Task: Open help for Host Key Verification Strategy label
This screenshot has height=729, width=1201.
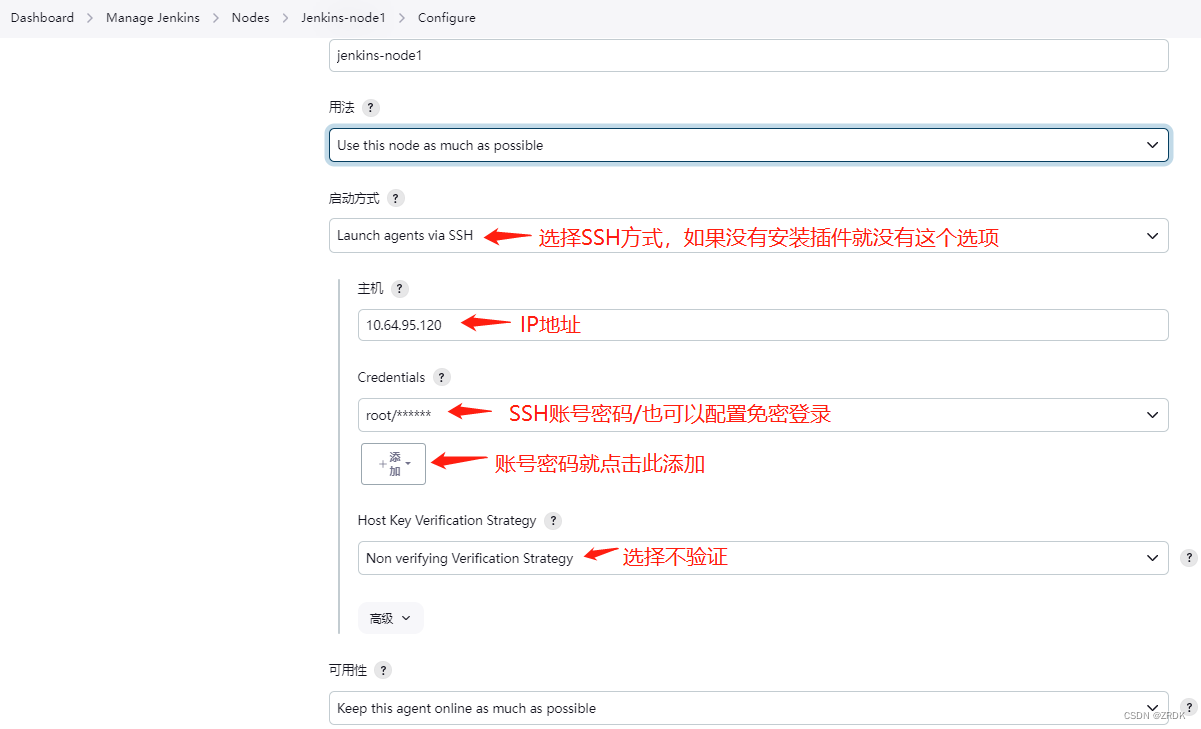Action: click(553, 520)
